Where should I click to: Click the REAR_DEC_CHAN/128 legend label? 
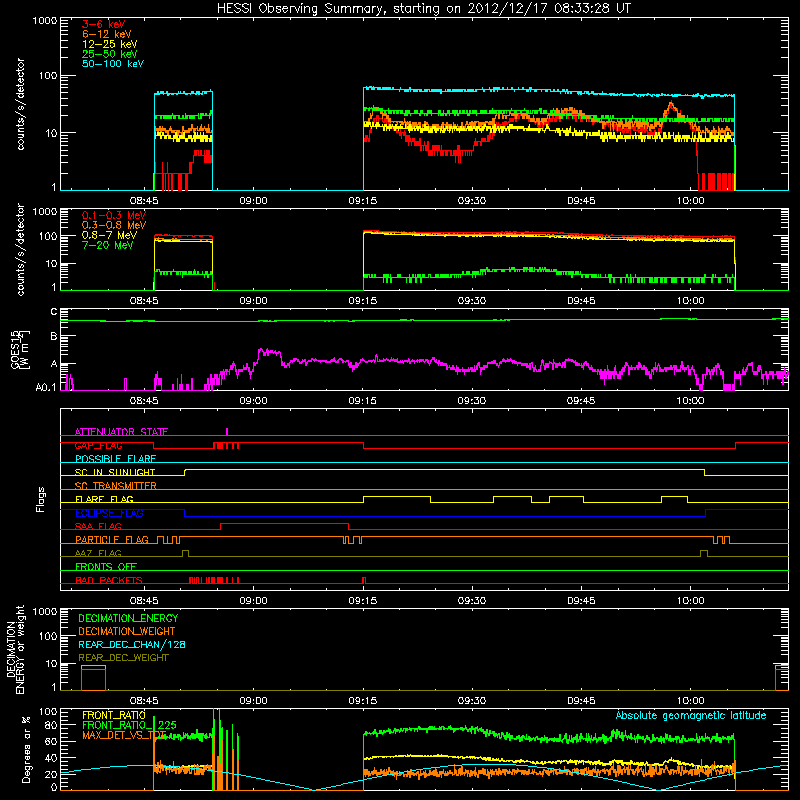[x=132, y=644]
